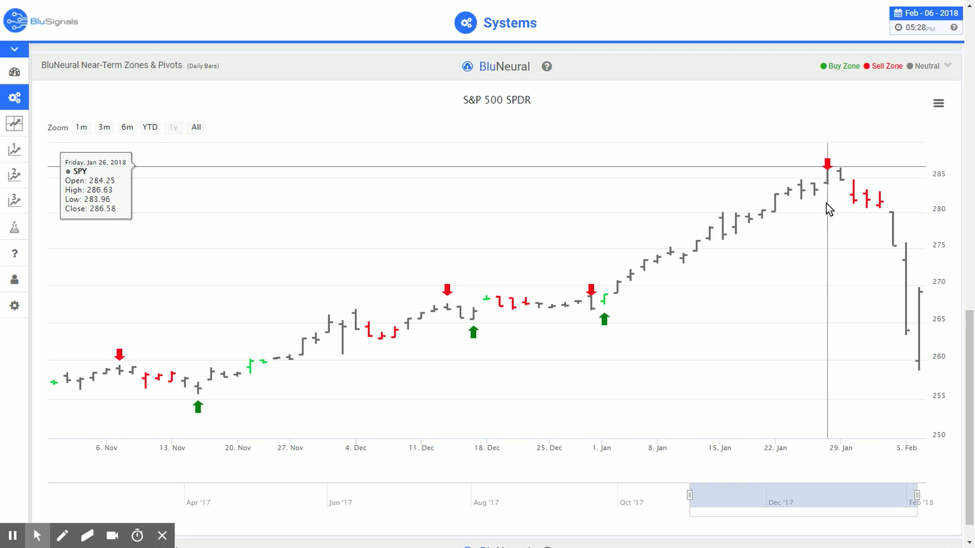Open the chart hamburger context menu
Screen dimensions: 975x548
[938, 103]
